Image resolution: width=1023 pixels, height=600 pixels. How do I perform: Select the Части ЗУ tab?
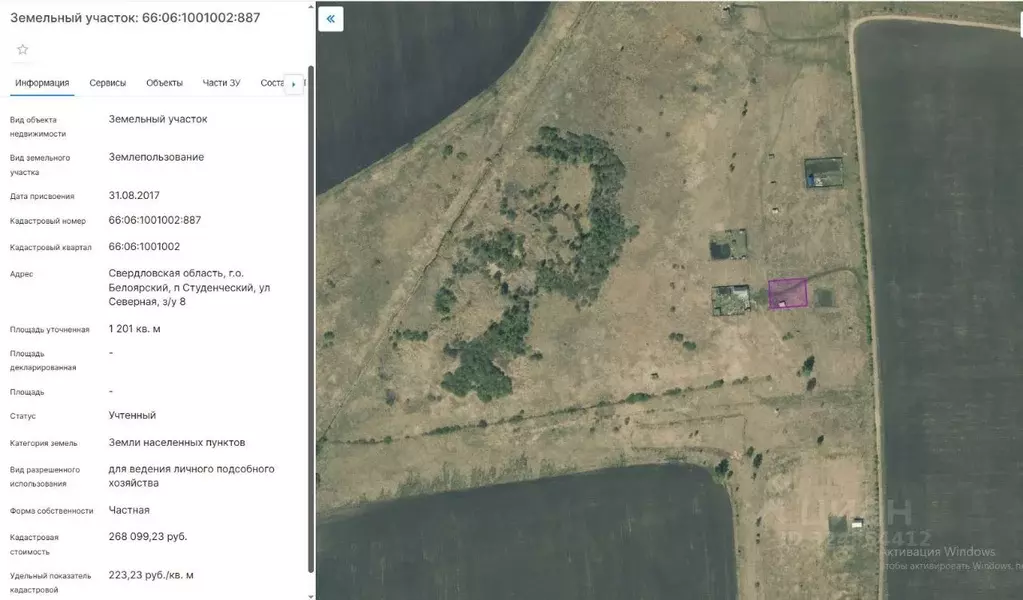(221, 83)
